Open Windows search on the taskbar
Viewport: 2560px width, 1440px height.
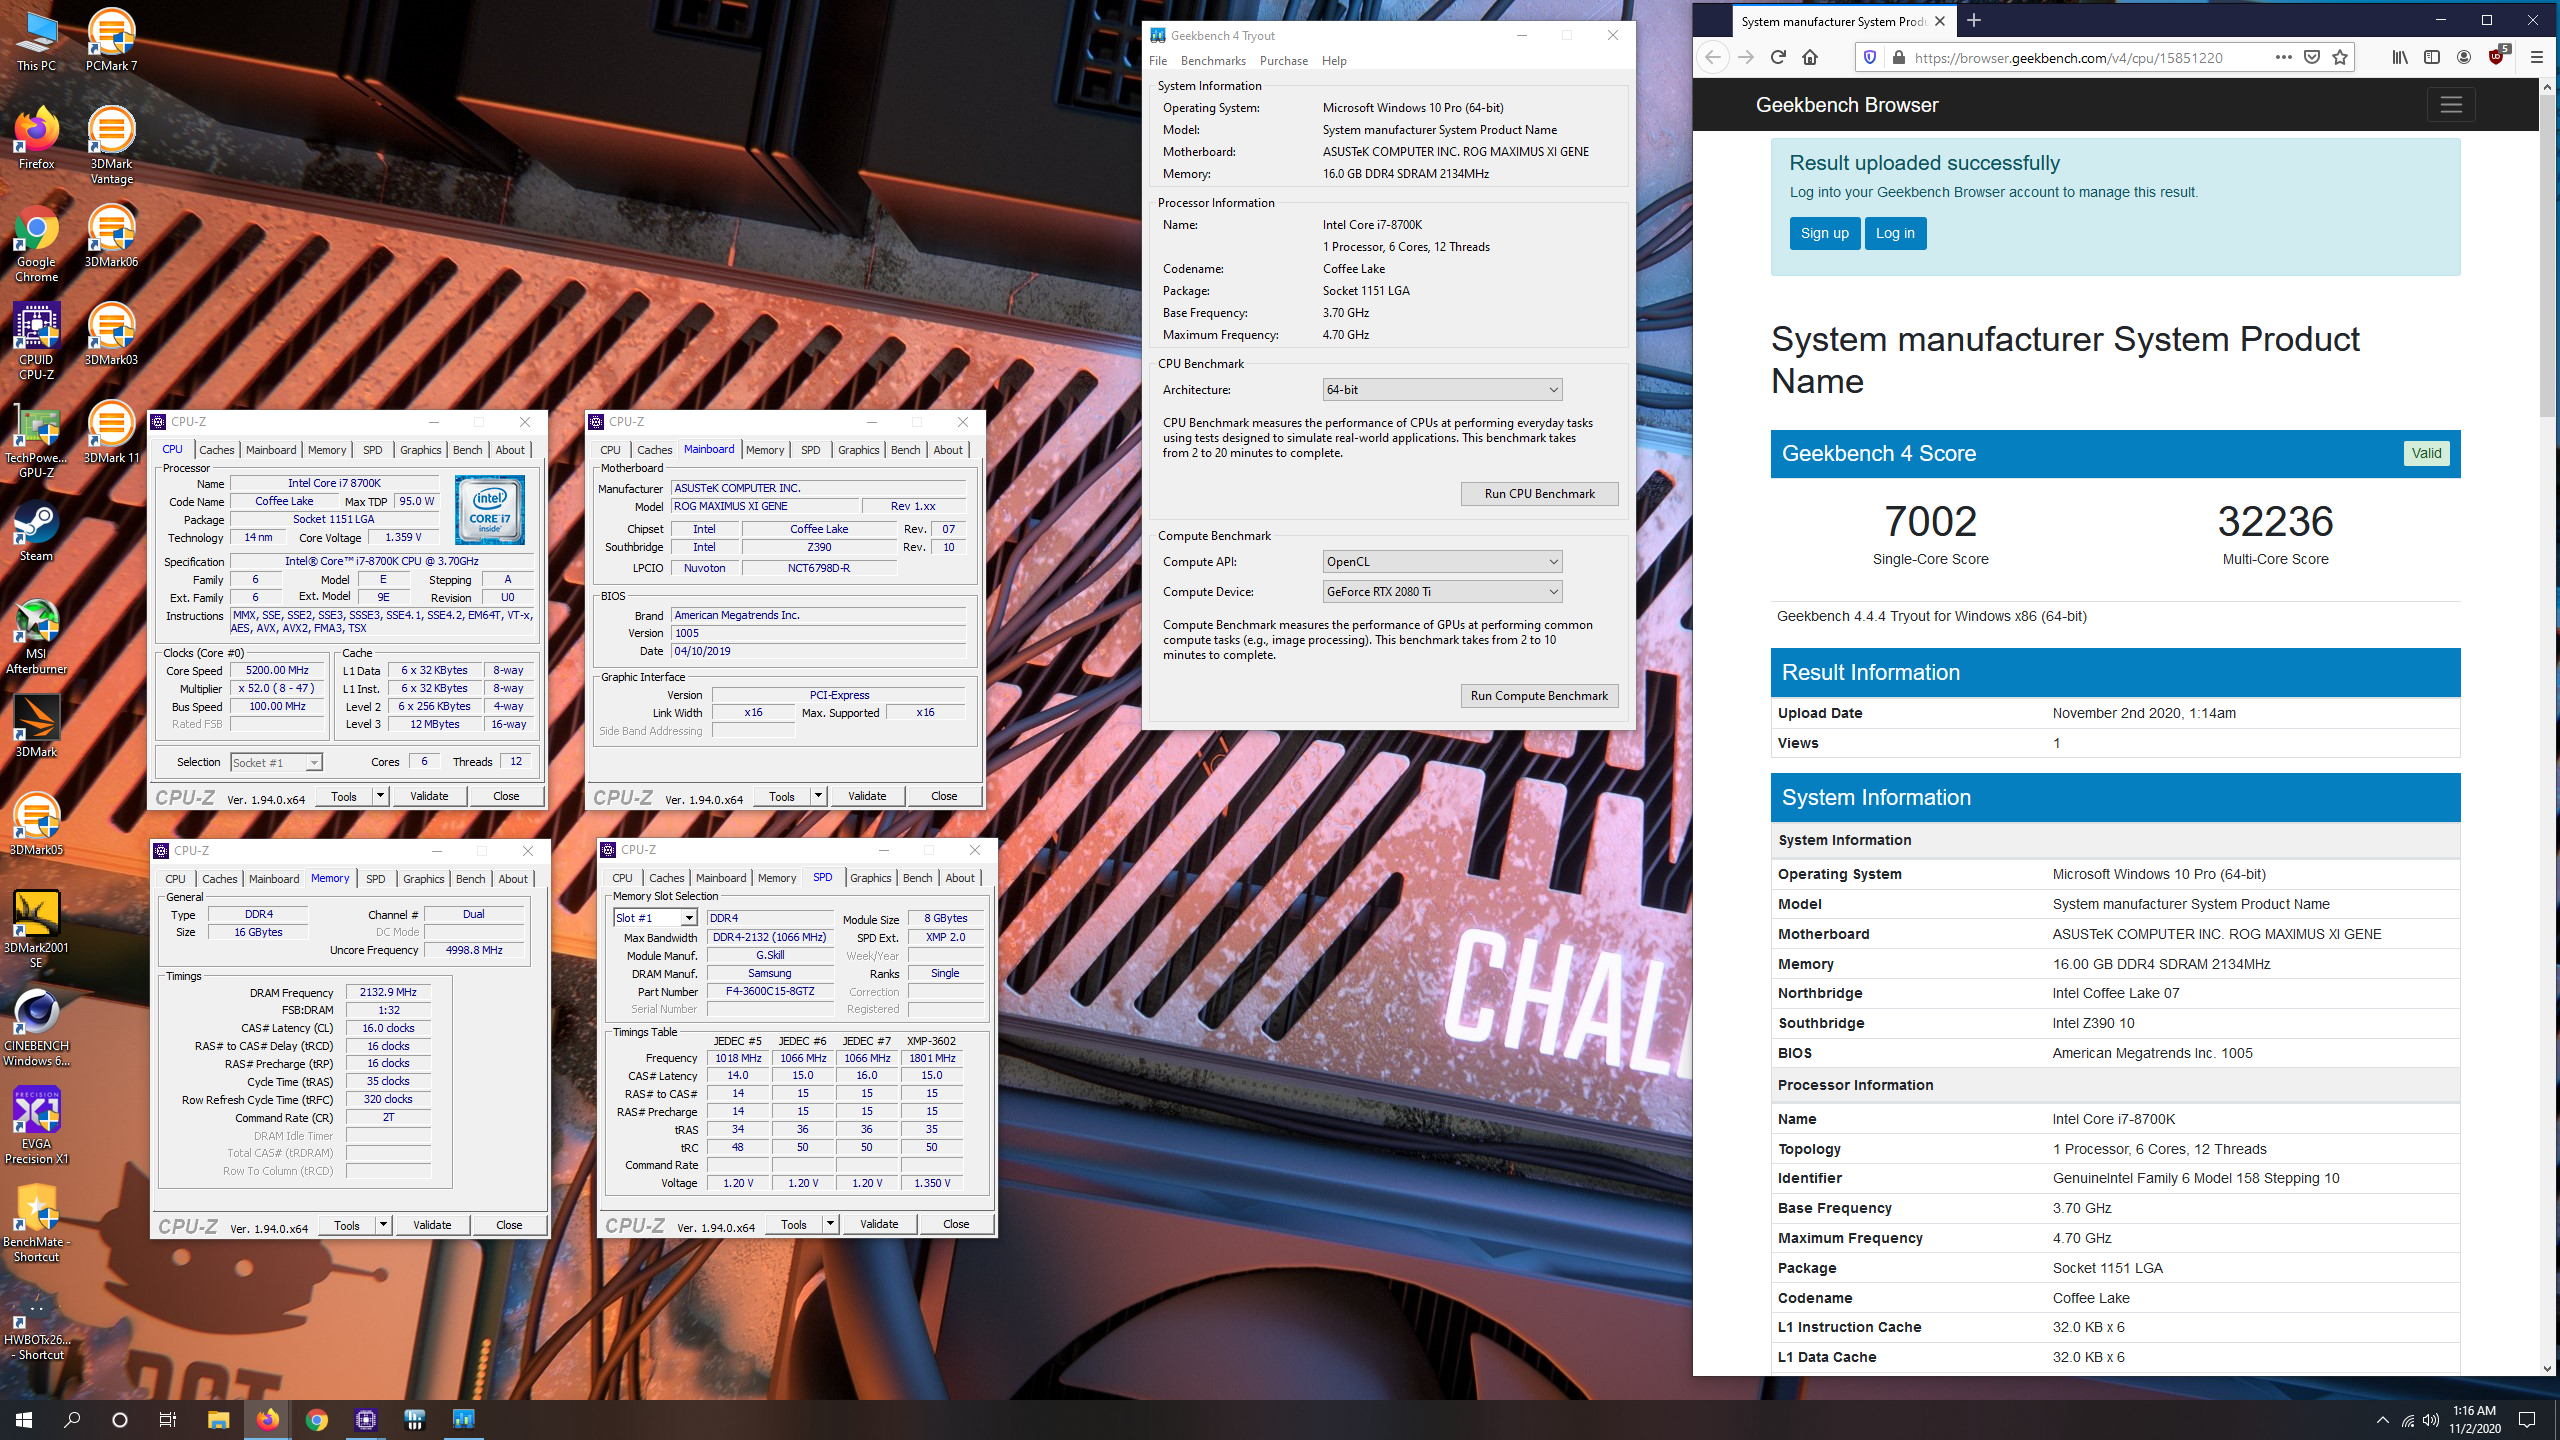pyautogui.click(x=72, y=1419)
